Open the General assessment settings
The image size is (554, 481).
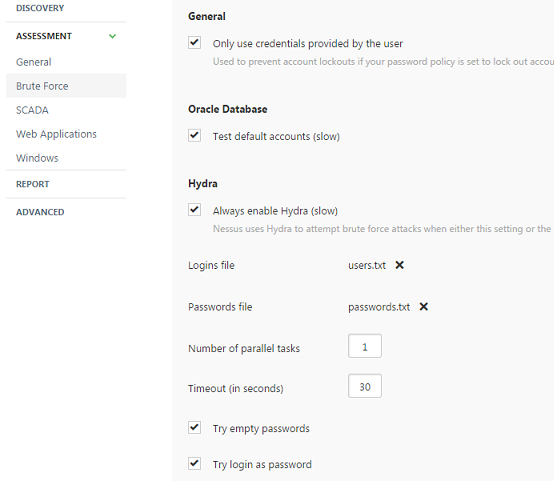click(34, 62)
